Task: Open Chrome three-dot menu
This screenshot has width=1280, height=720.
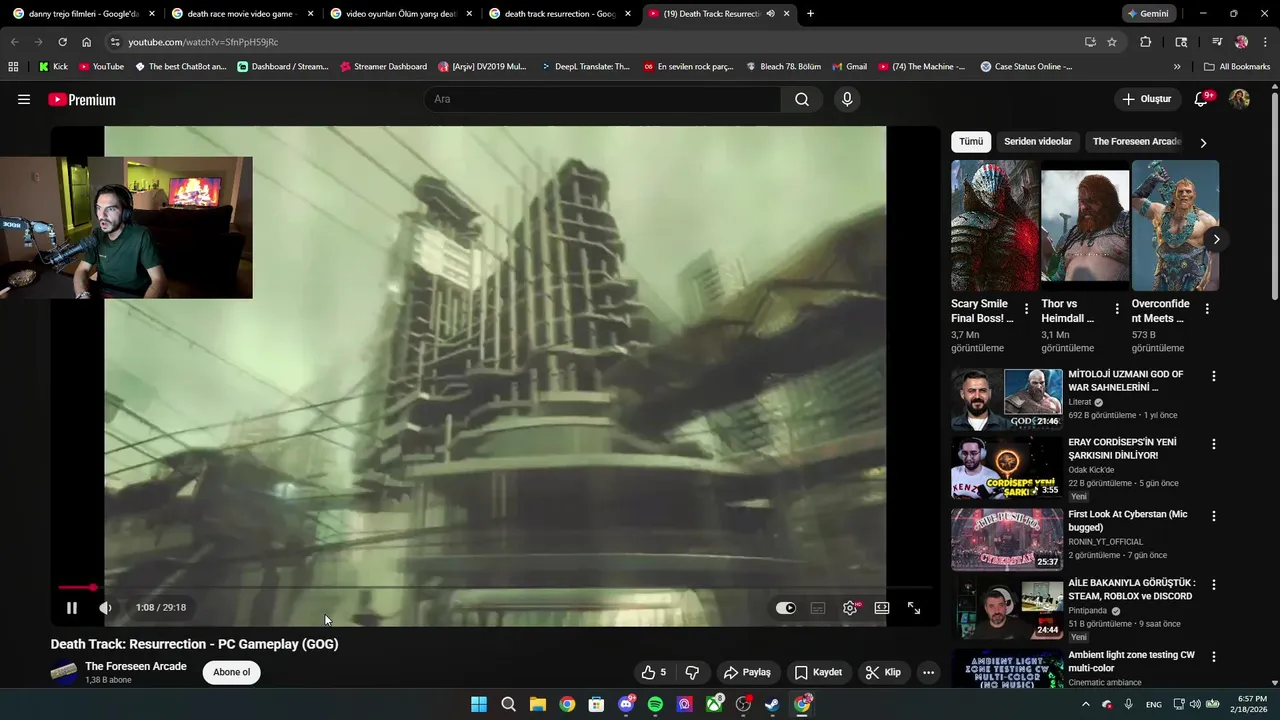Action: tap(1265, 42)
